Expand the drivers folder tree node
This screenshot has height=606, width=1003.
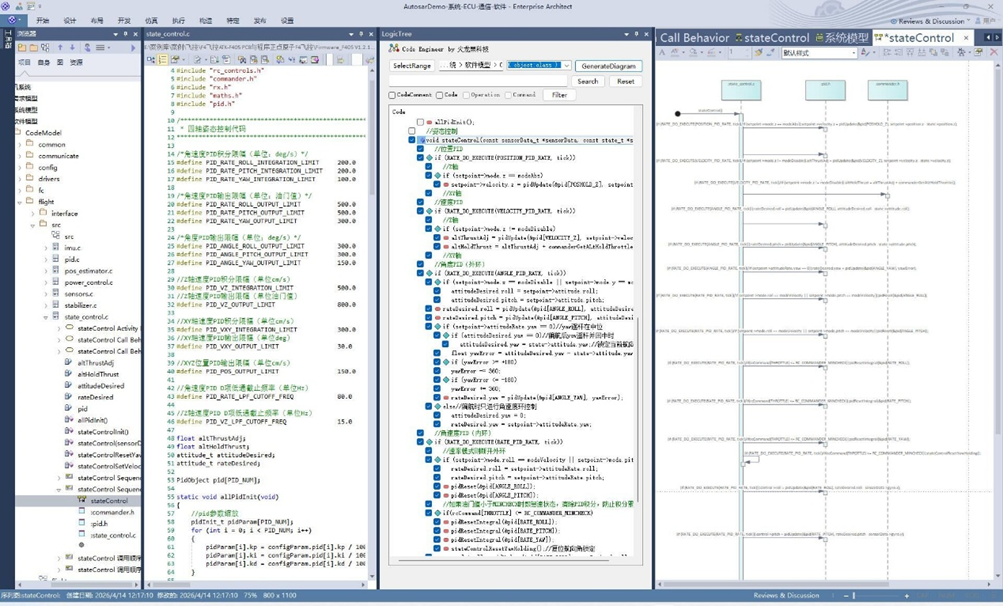tap(20, 179)
